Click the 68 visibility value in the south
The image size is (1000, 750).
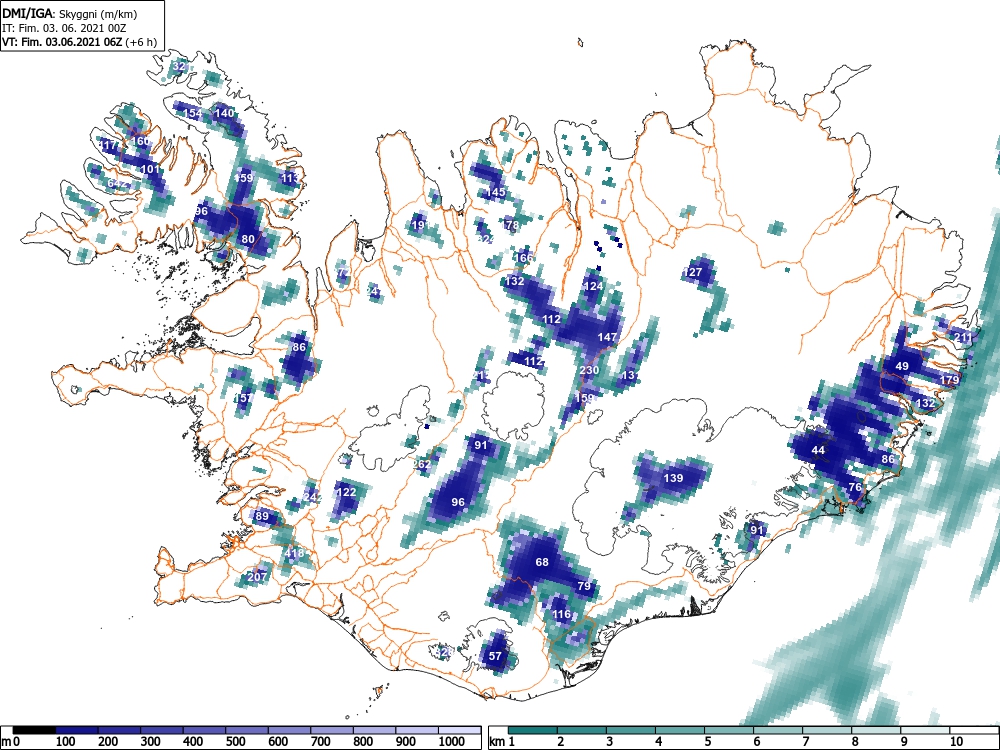coord(542,562)
